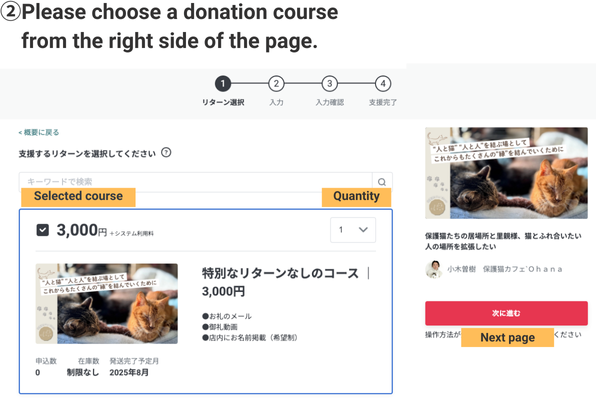600x414 pixels.
Task: Click the キーワードで検索 search field
Action: coord(195,181)
